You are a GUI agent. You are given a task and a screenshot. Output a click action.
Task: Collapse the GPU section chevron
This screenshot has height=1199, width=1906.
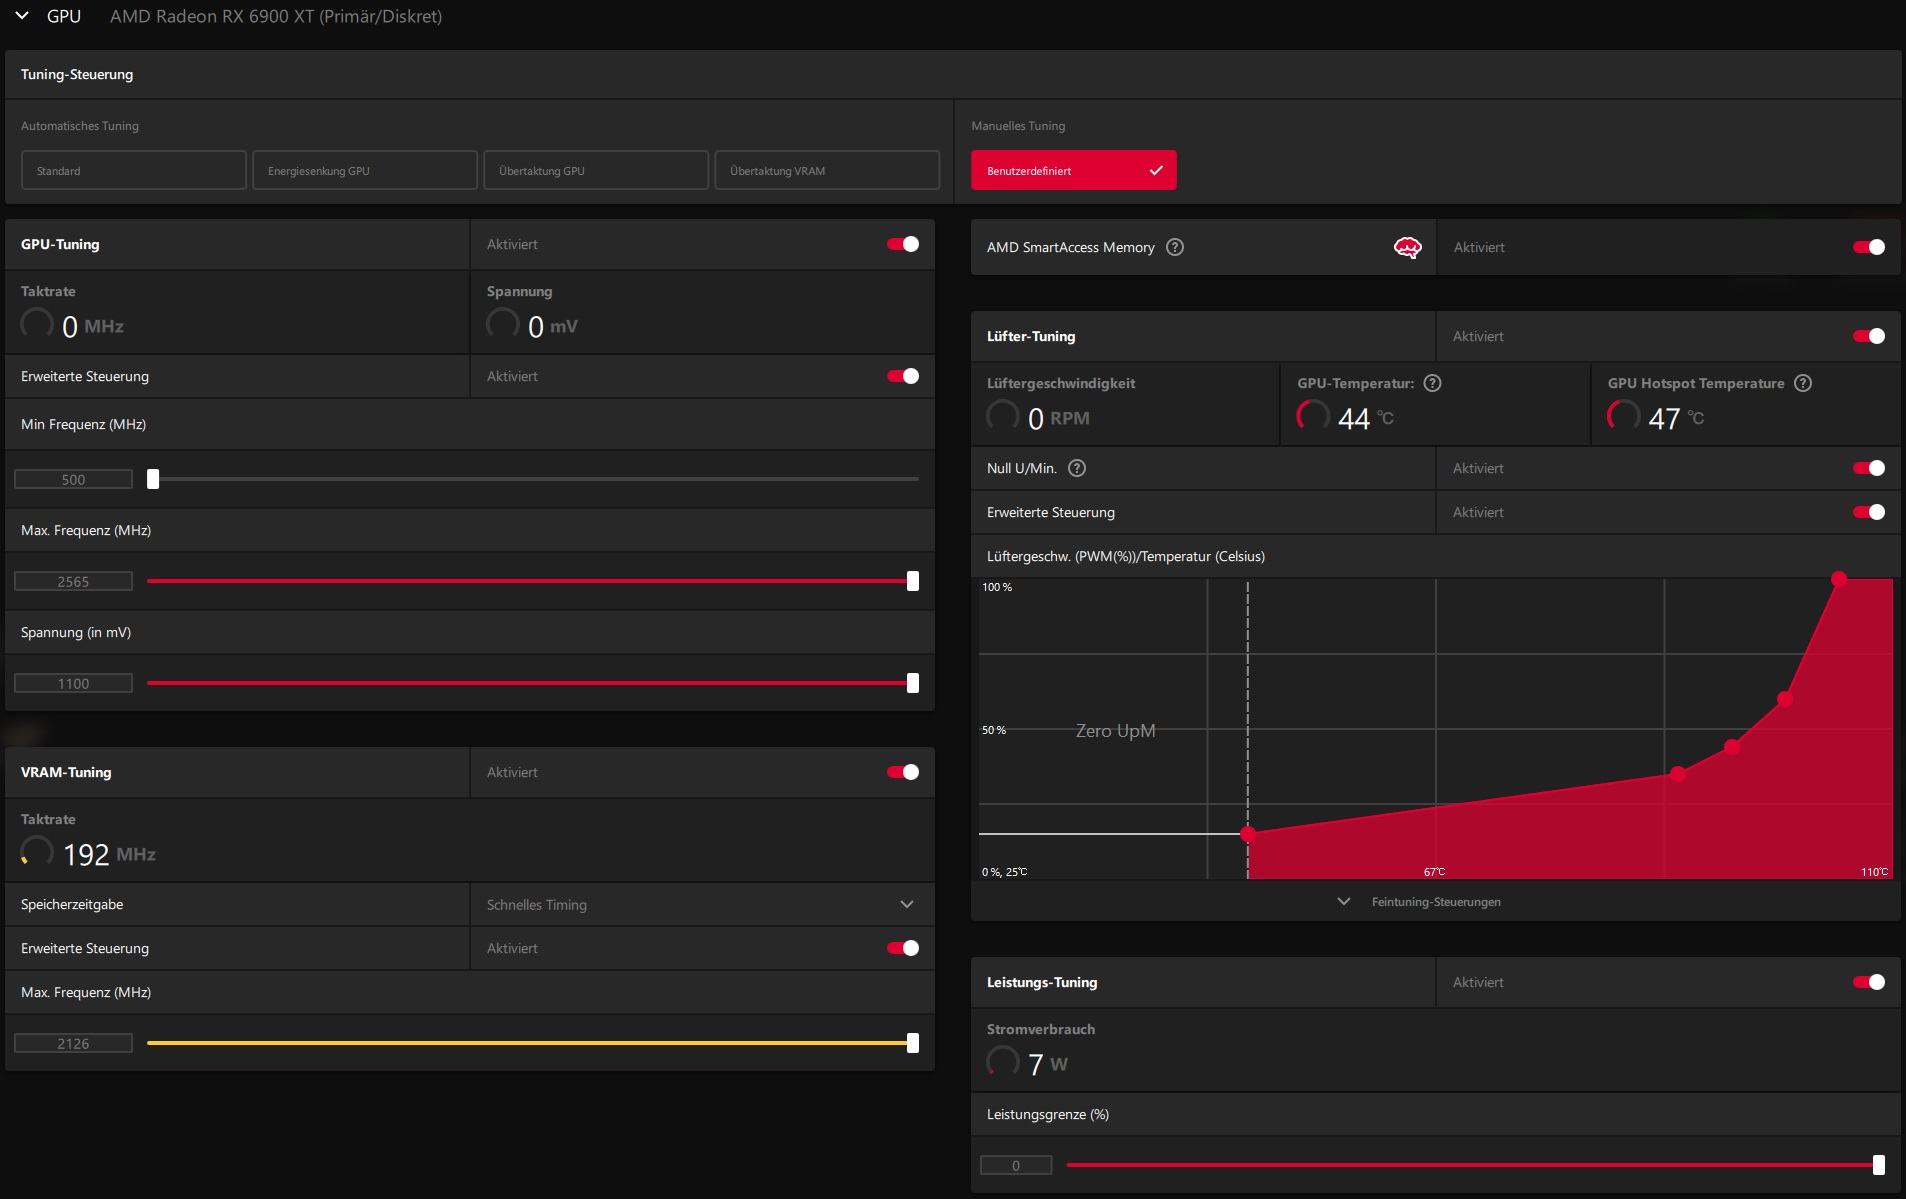(22, 16)
